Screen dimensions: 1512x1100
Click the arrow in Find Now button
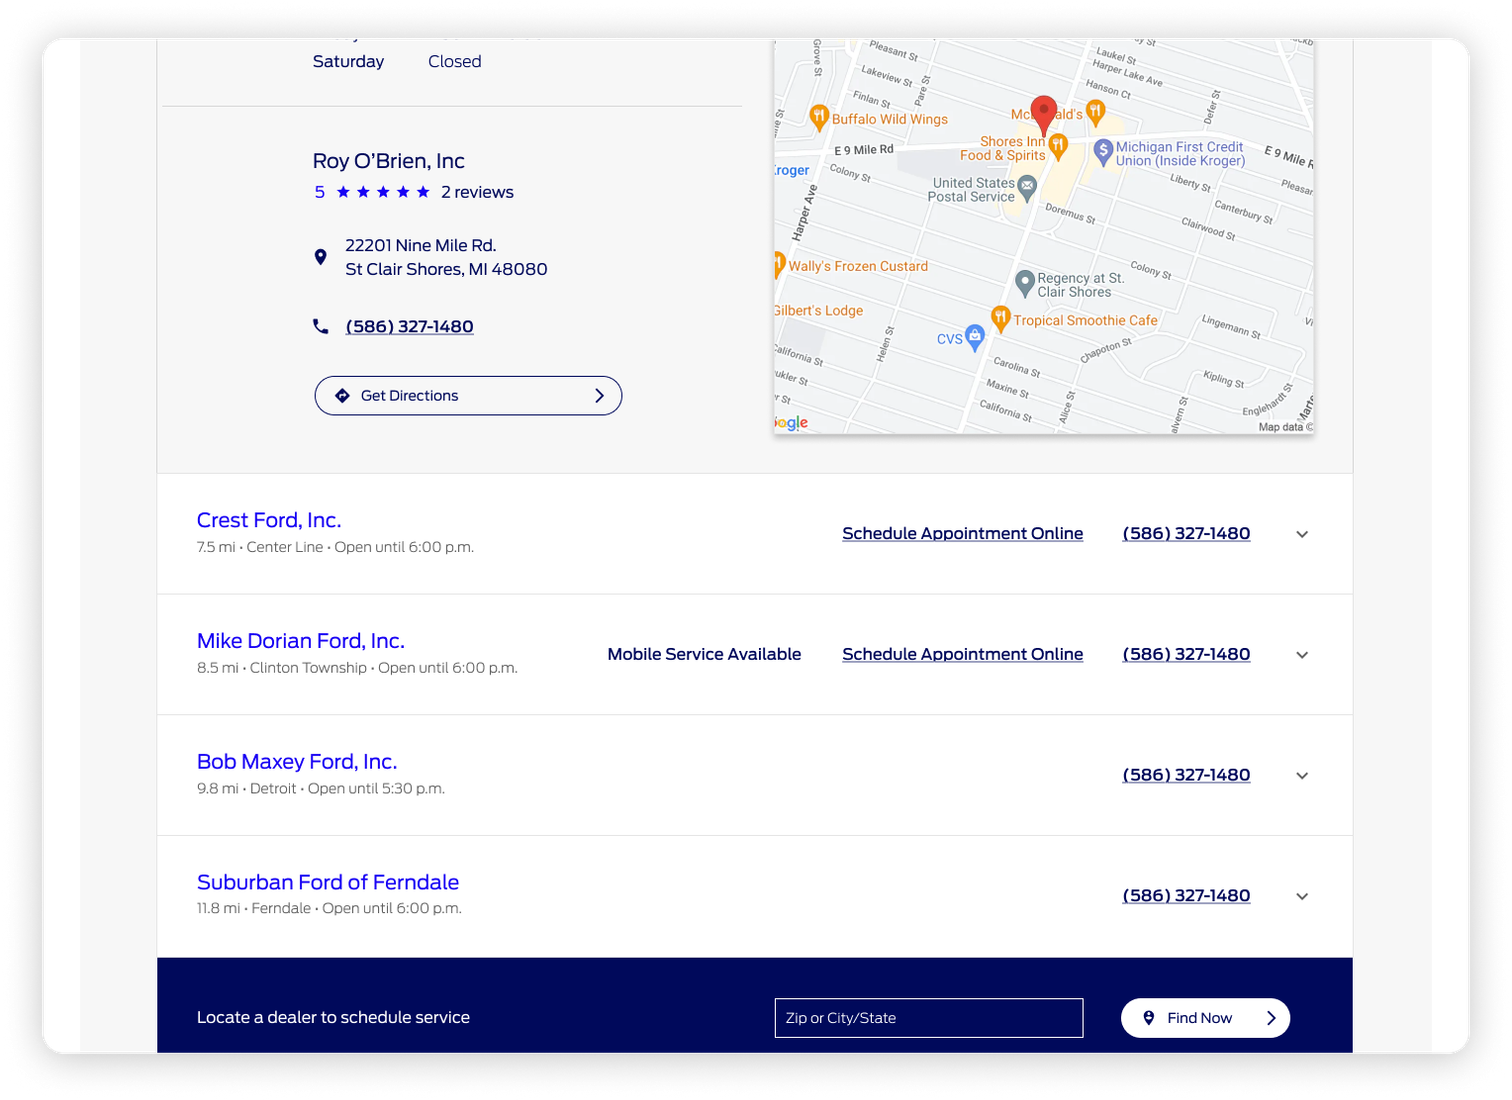[x=1271, y=1018]
